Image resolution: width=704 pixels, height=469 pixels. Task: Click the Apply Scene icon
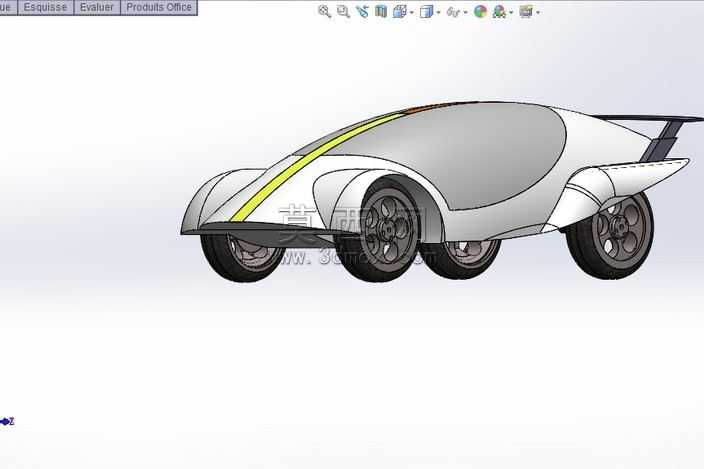(x=499, y=12)
